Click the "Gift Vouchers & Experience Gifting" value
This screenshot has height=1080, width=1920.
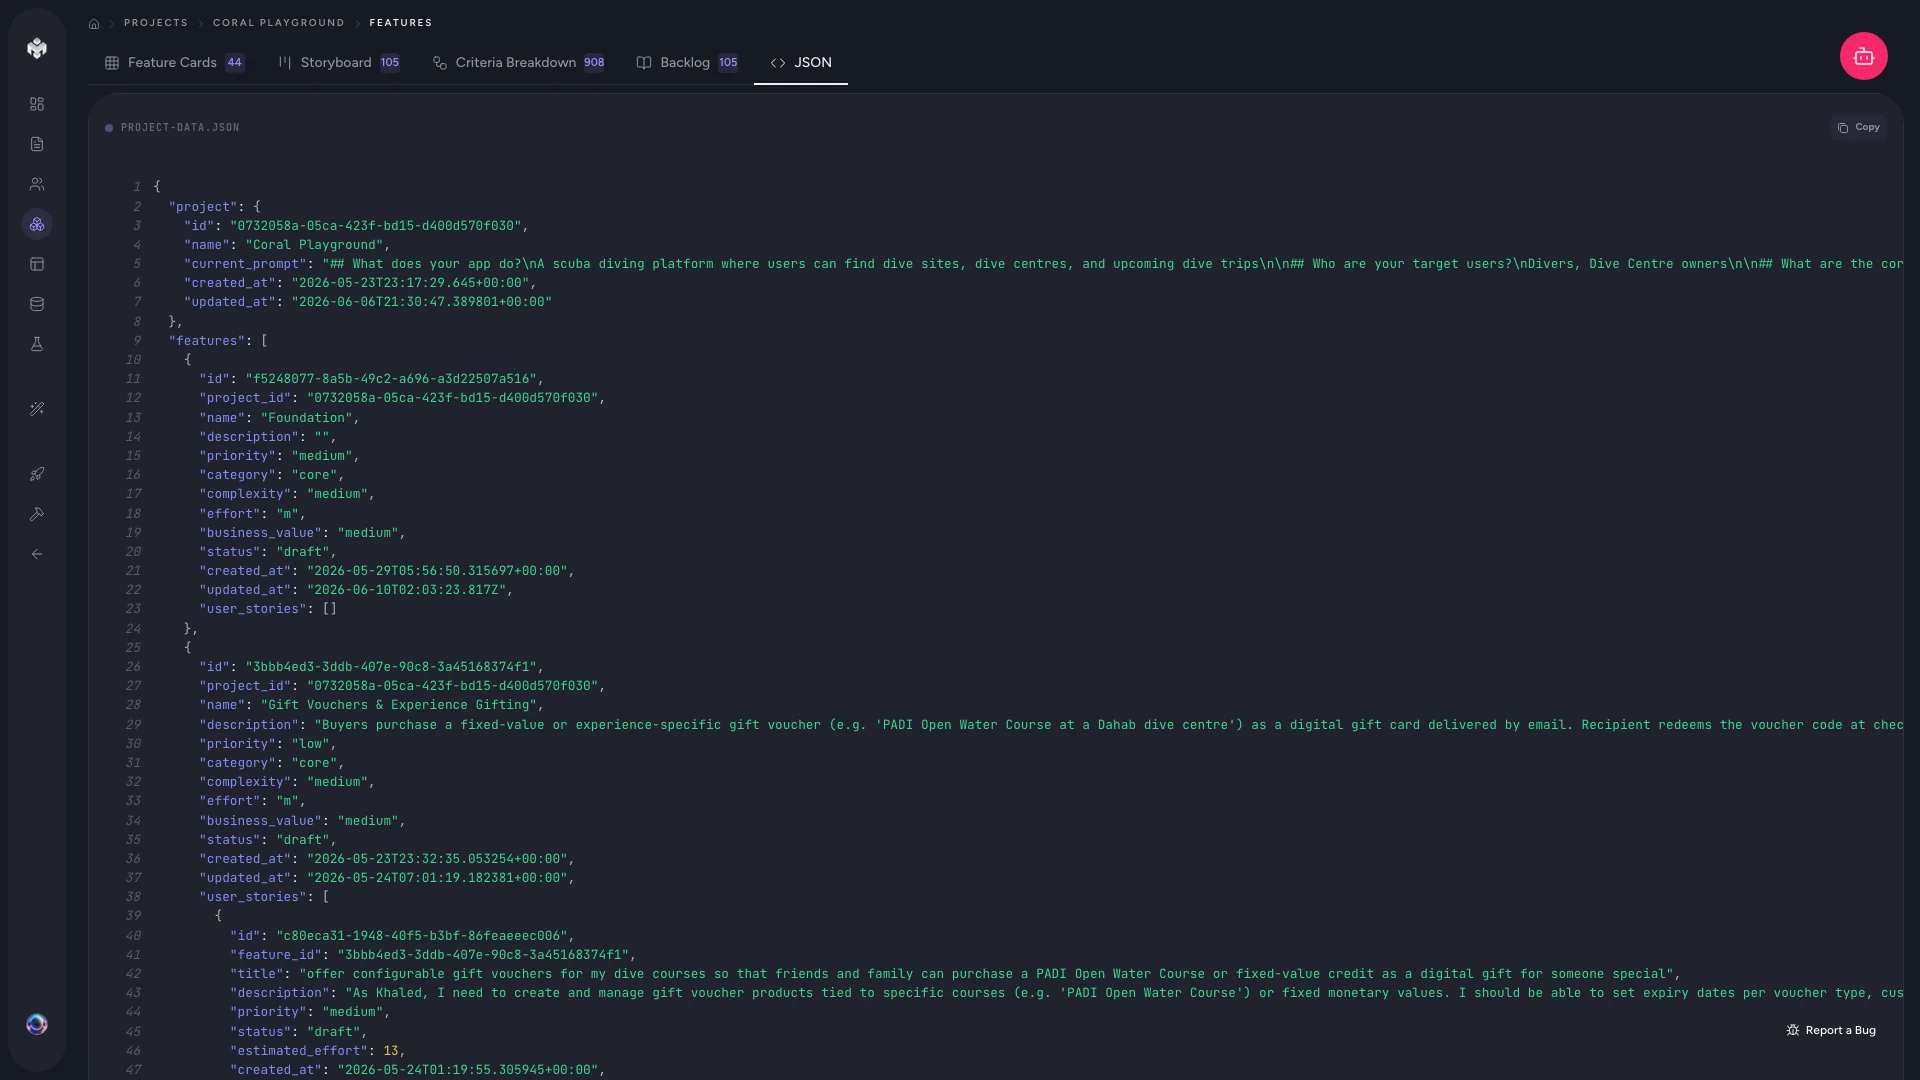pos(398,705)
